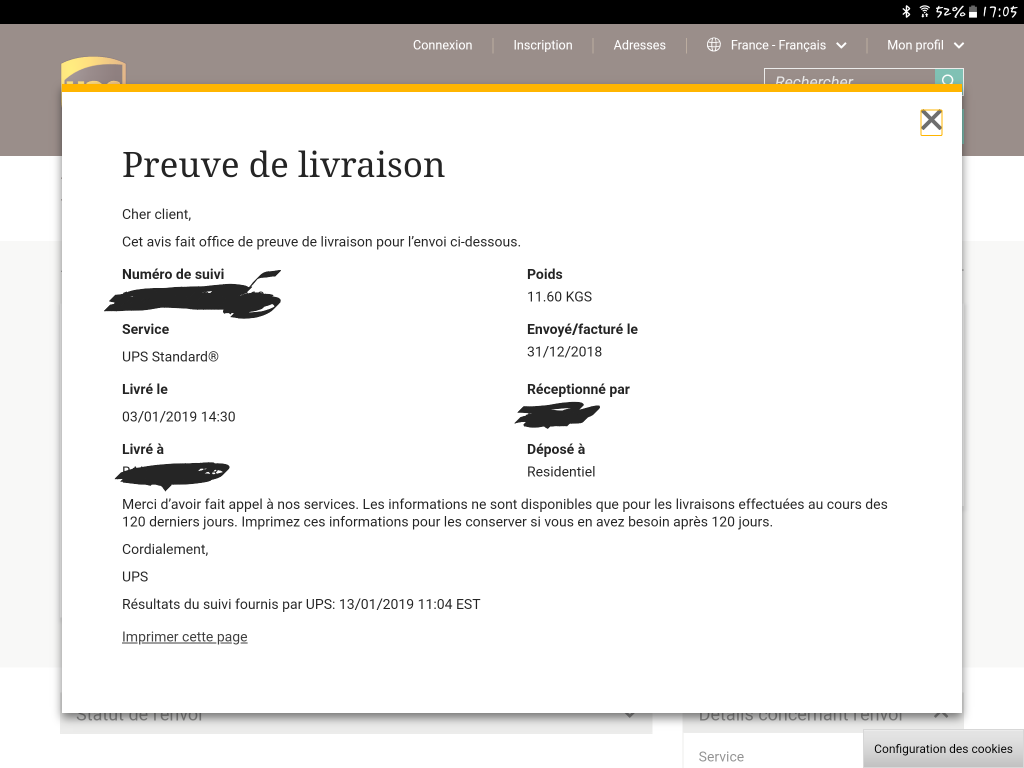This screenshot has width=1024, height=768.
Task: Open the Connexion link
Action: point(442,45)
